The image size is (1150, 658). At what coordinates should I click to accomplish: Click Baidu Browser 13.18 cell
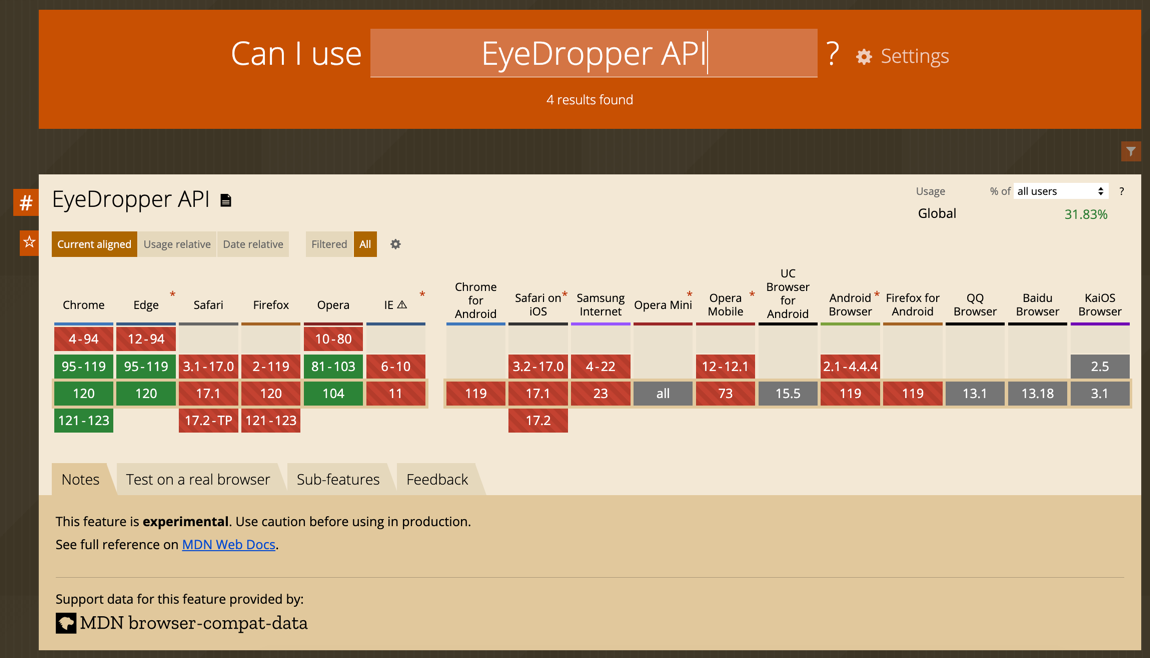1037,393
